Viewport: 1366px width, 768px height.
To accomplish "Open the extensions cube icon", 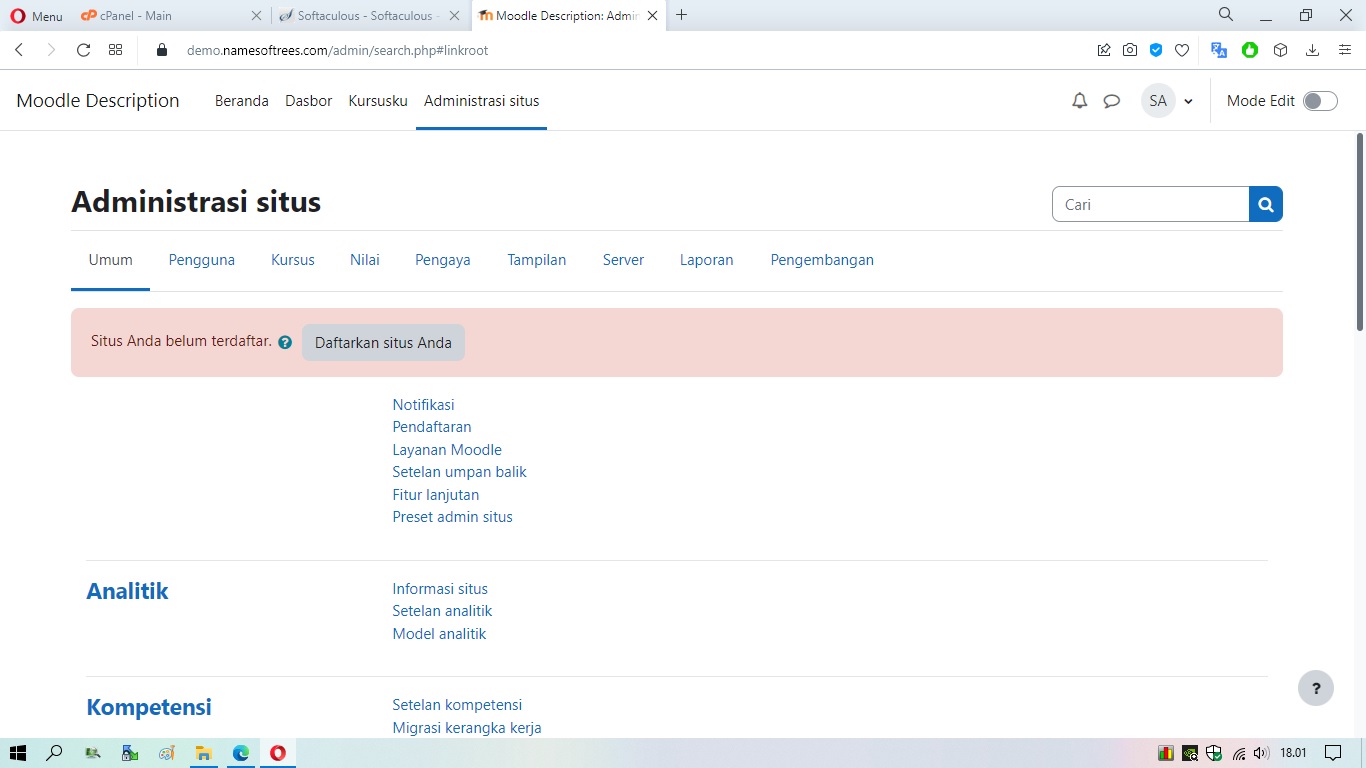I will coord(1281,50).
